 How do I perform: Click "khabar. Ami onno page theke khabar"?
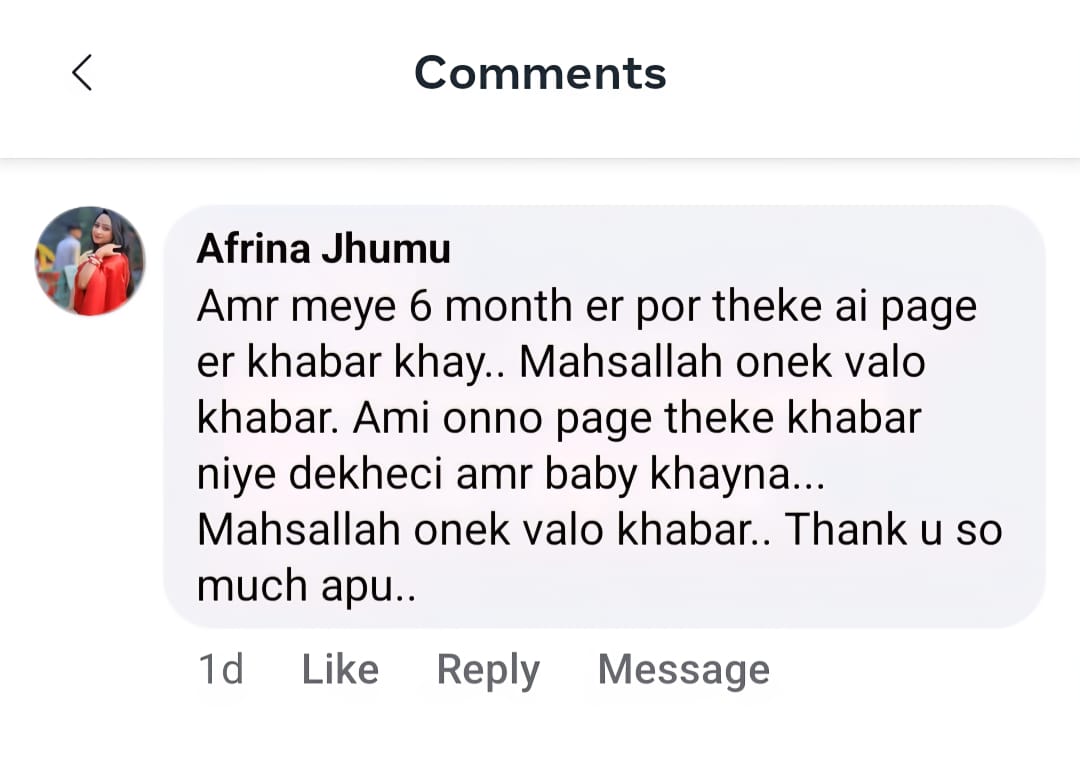(x=558, y=419)
